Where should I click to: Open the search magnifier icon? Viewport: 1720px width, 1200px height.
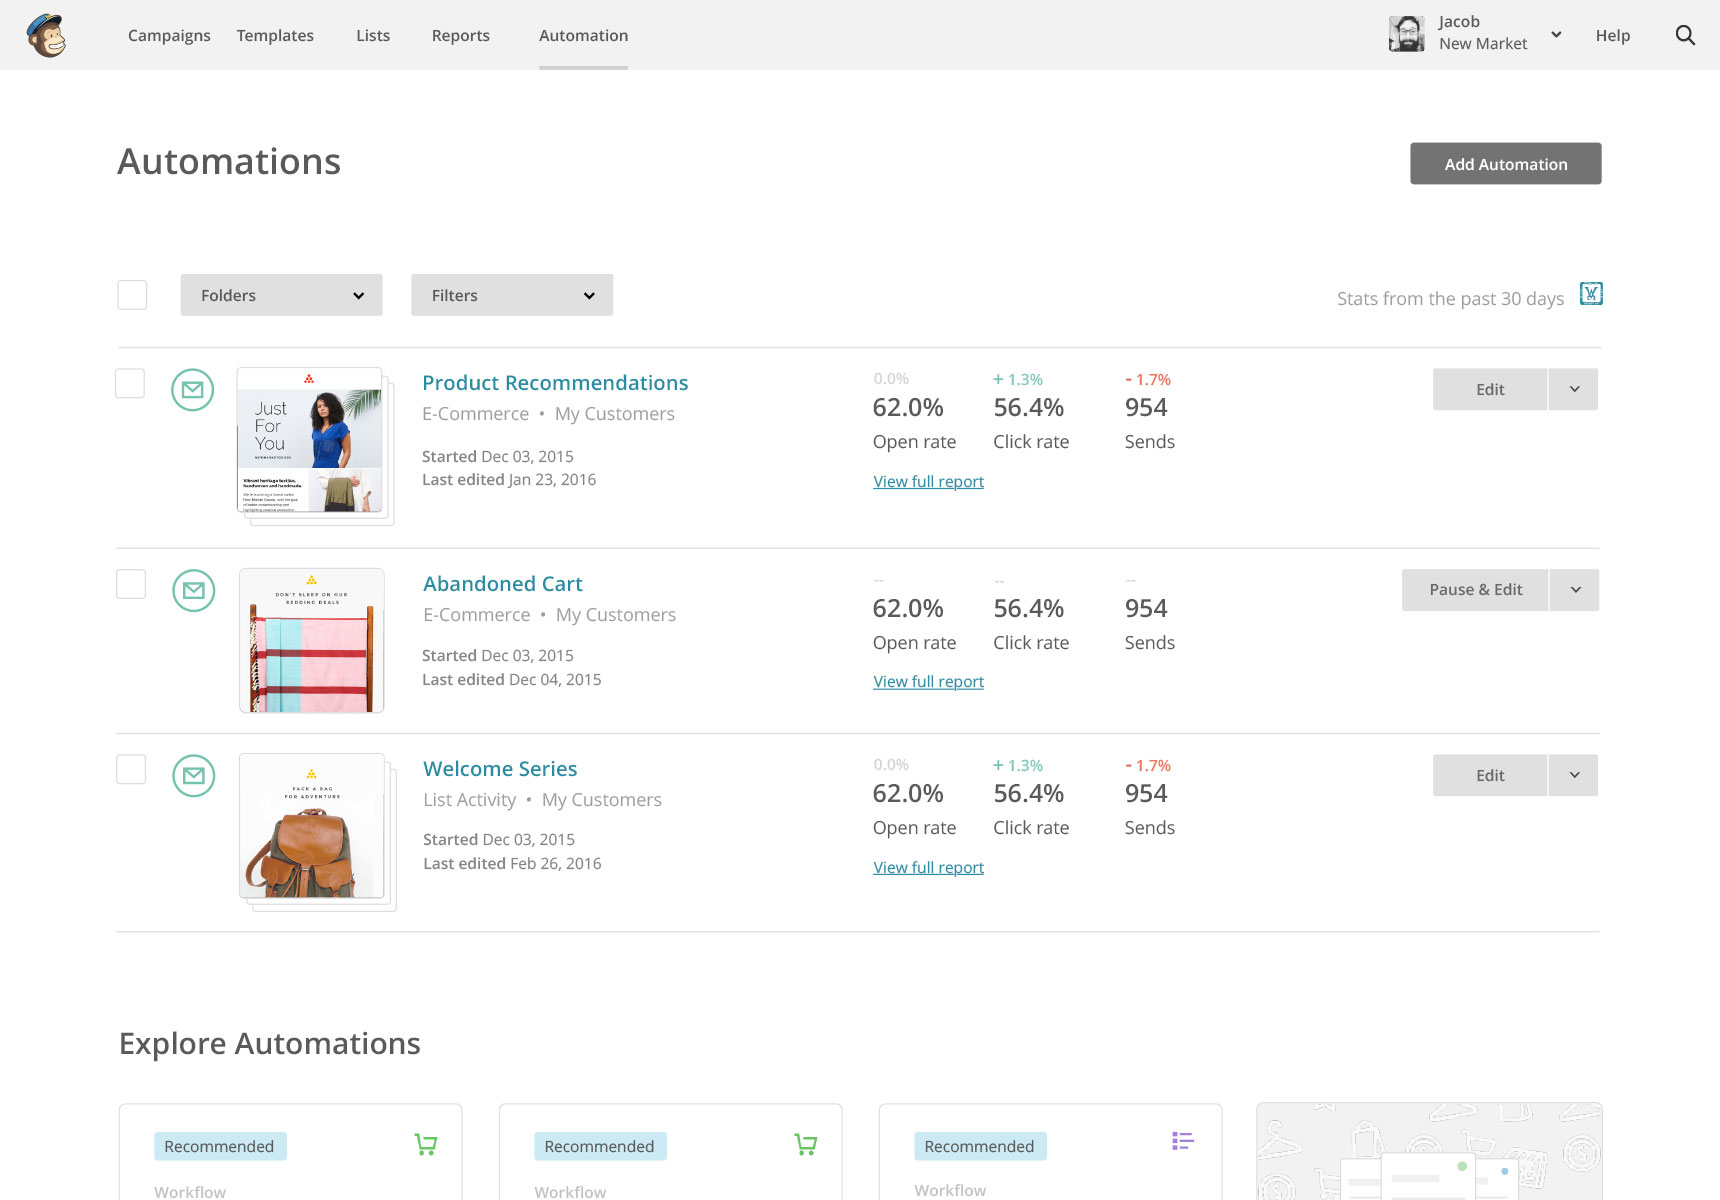[x=1685, y=35]
